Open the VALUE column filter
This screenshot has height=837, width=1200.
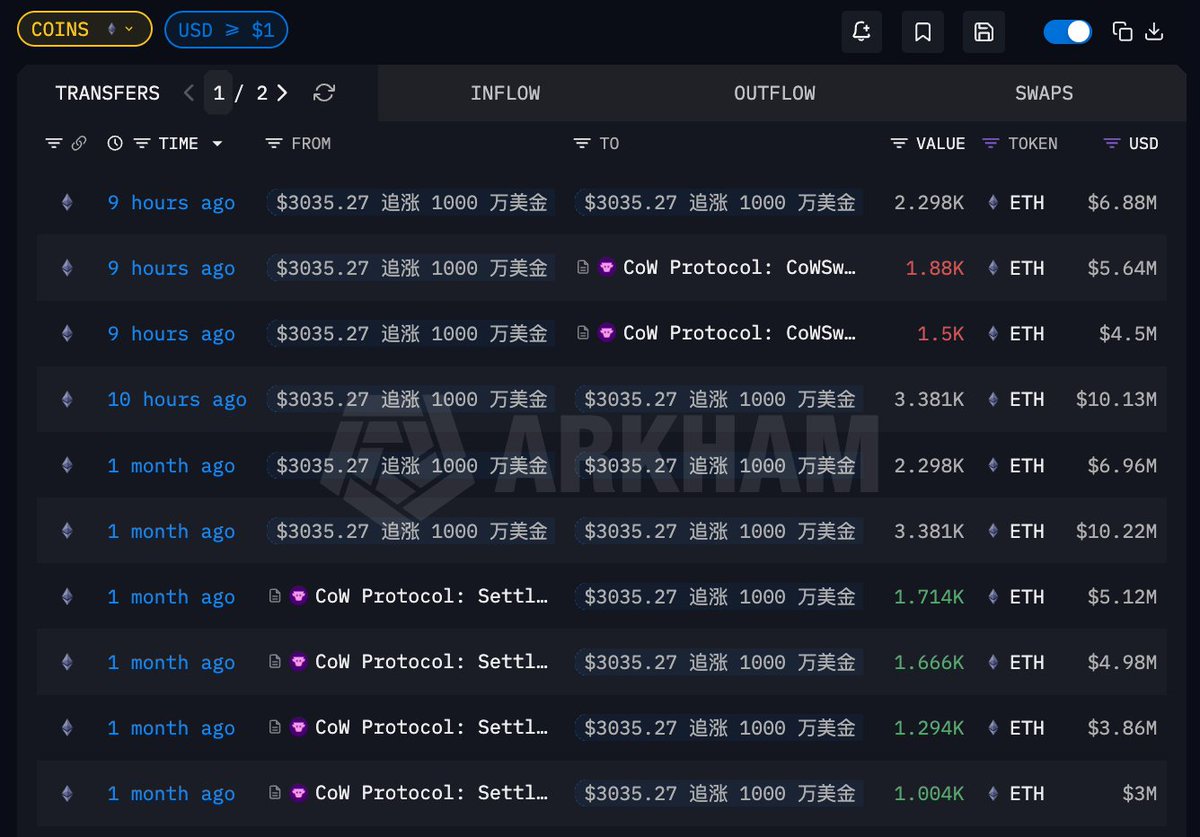[x=899, y=144]
